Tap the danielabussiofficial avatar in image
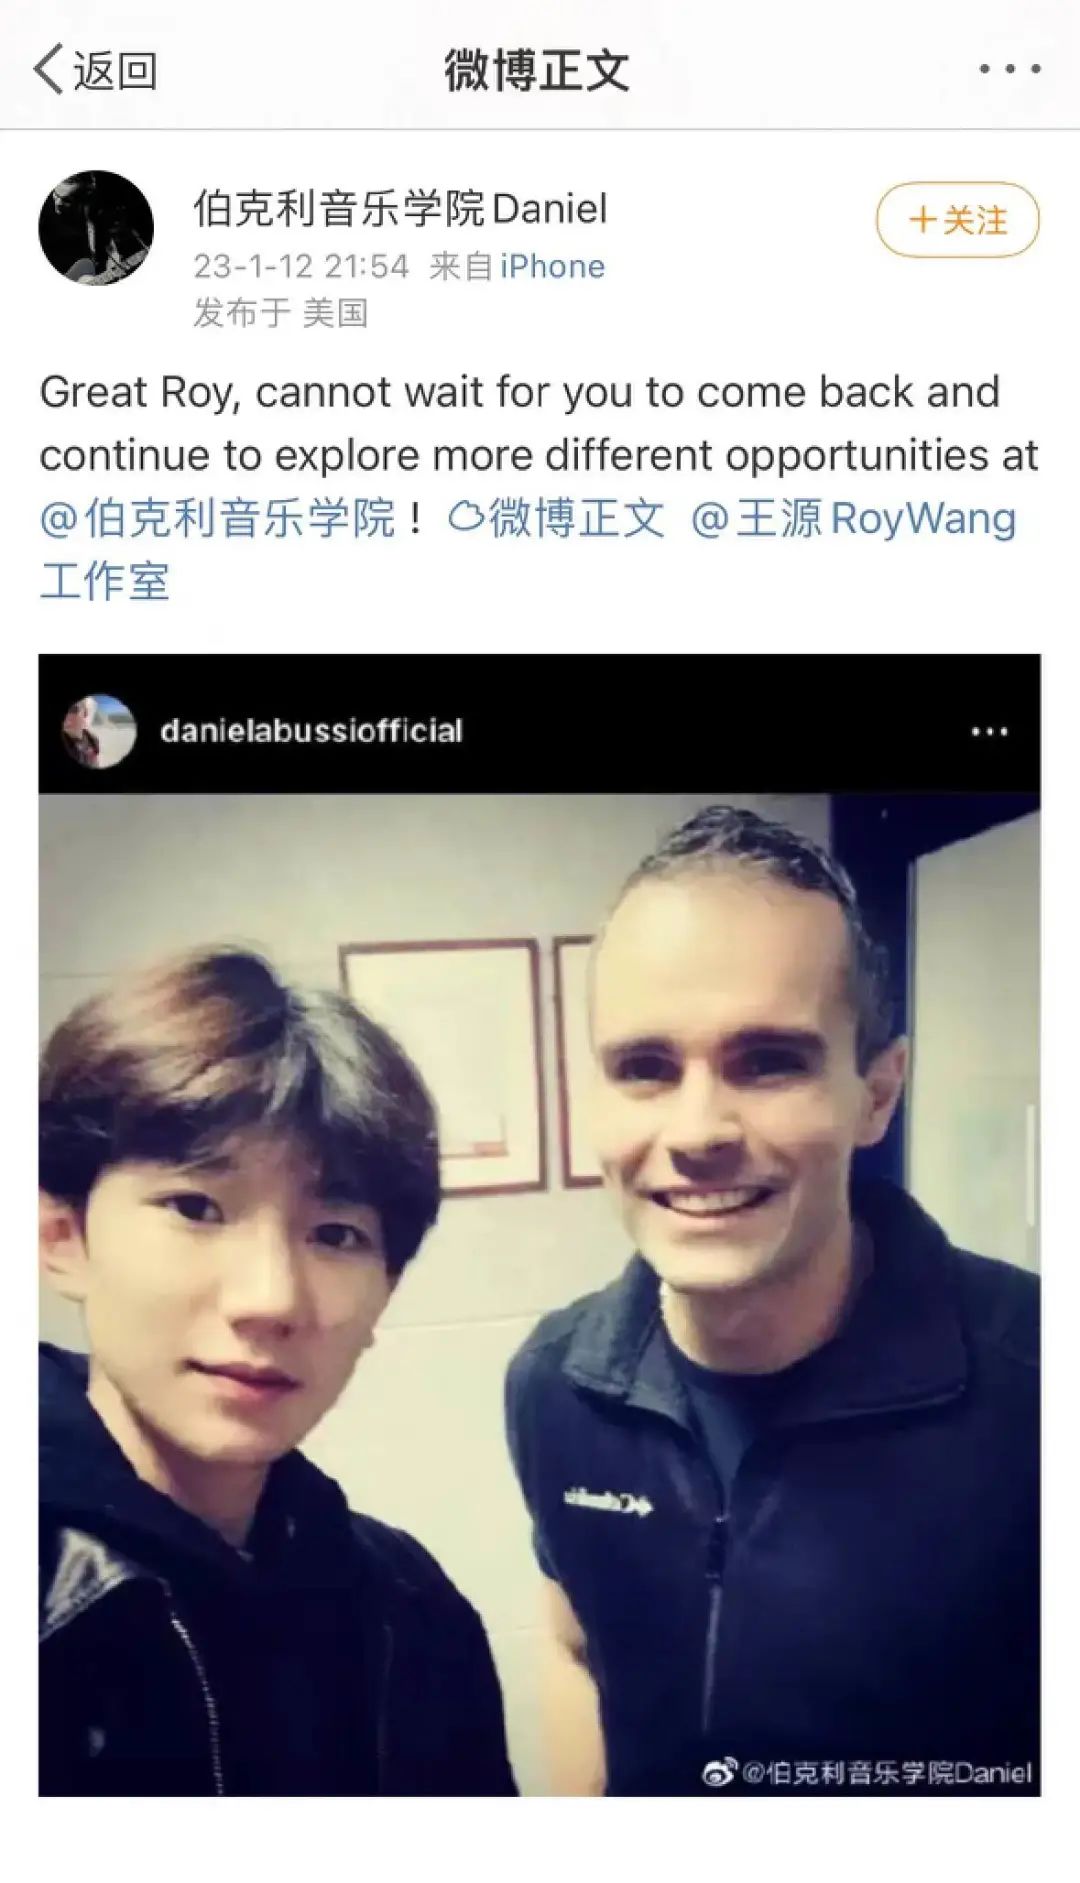1080x1883 pixels. [x=98, y=731]
